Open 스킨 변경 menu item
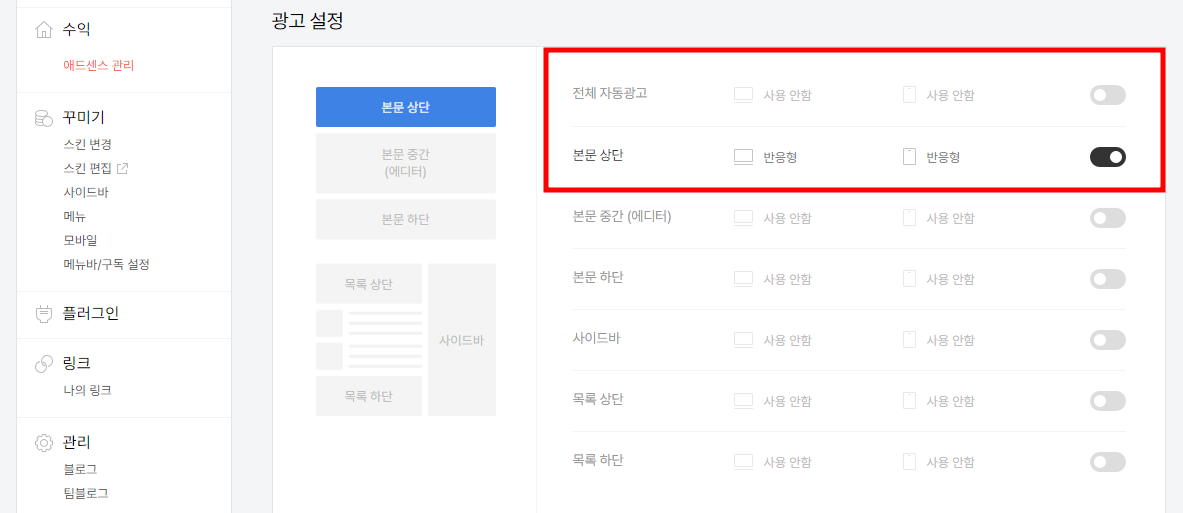 click(x=88, y=144)
